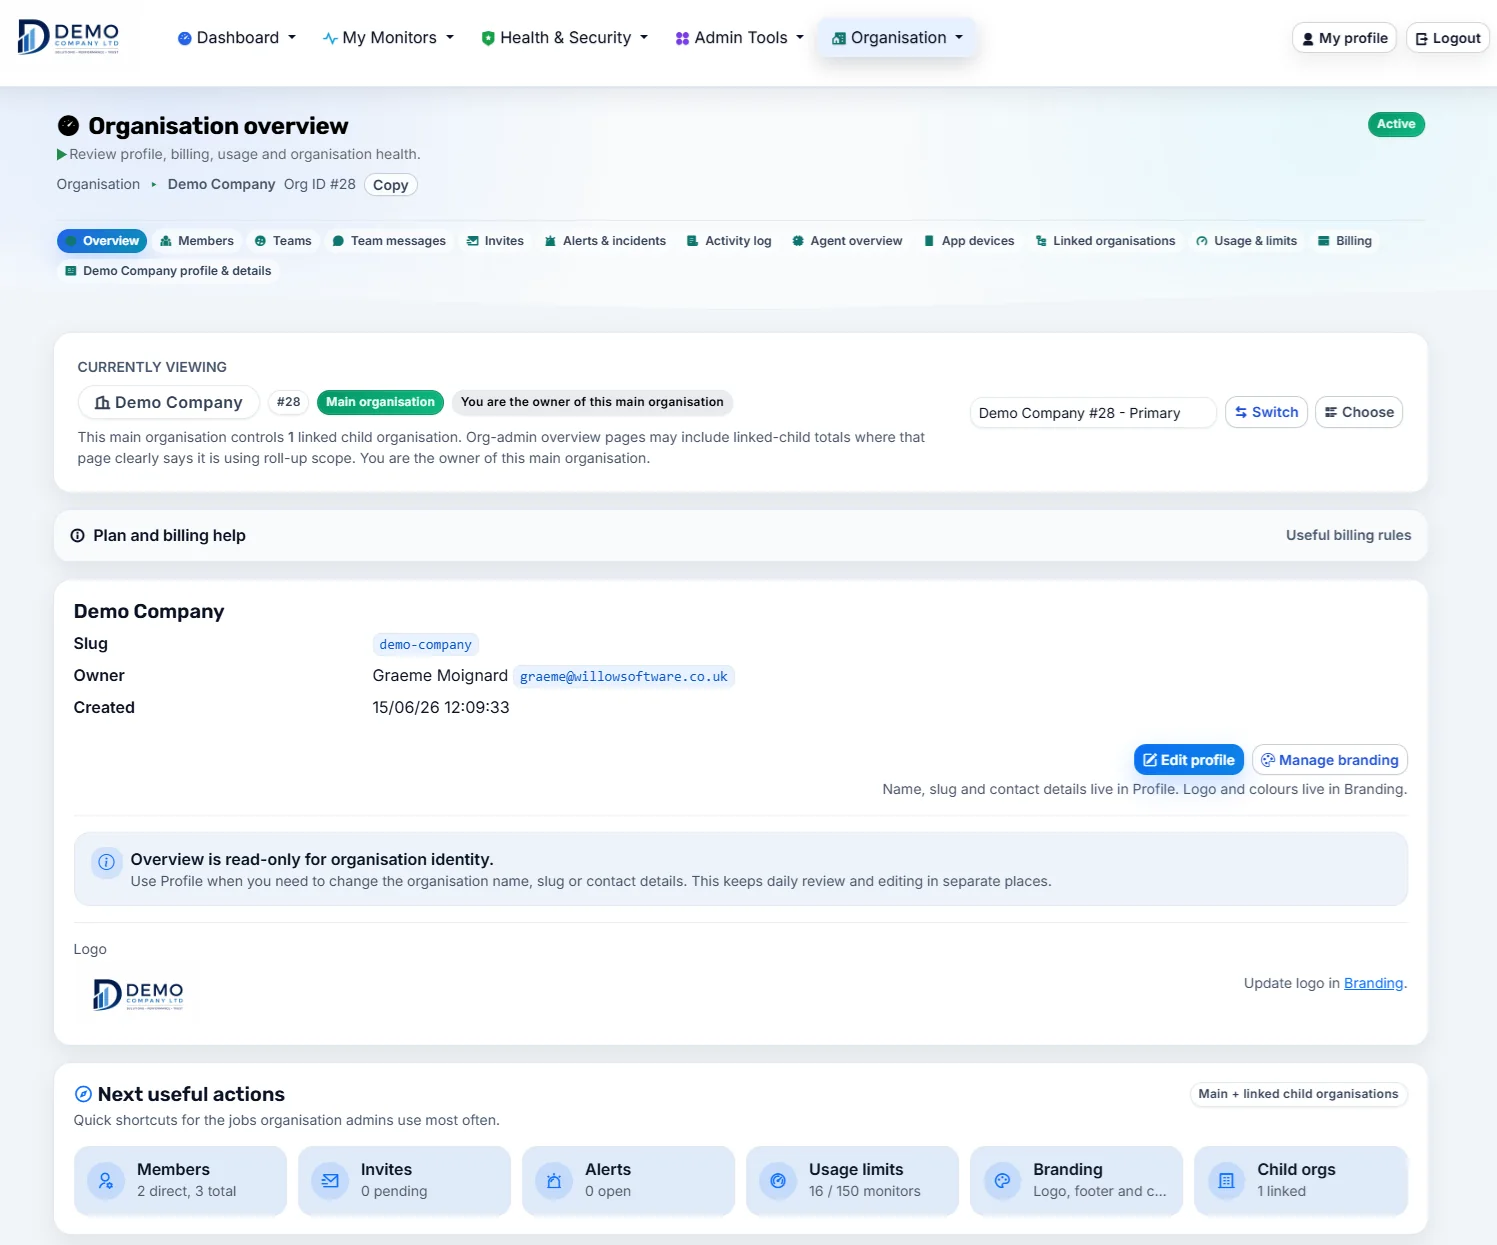The height and width of the screenshot is (1245, 1497).
Task: Click the check badge beside Organisation overview
Action: pyautogui.click(x=68, y=125)
